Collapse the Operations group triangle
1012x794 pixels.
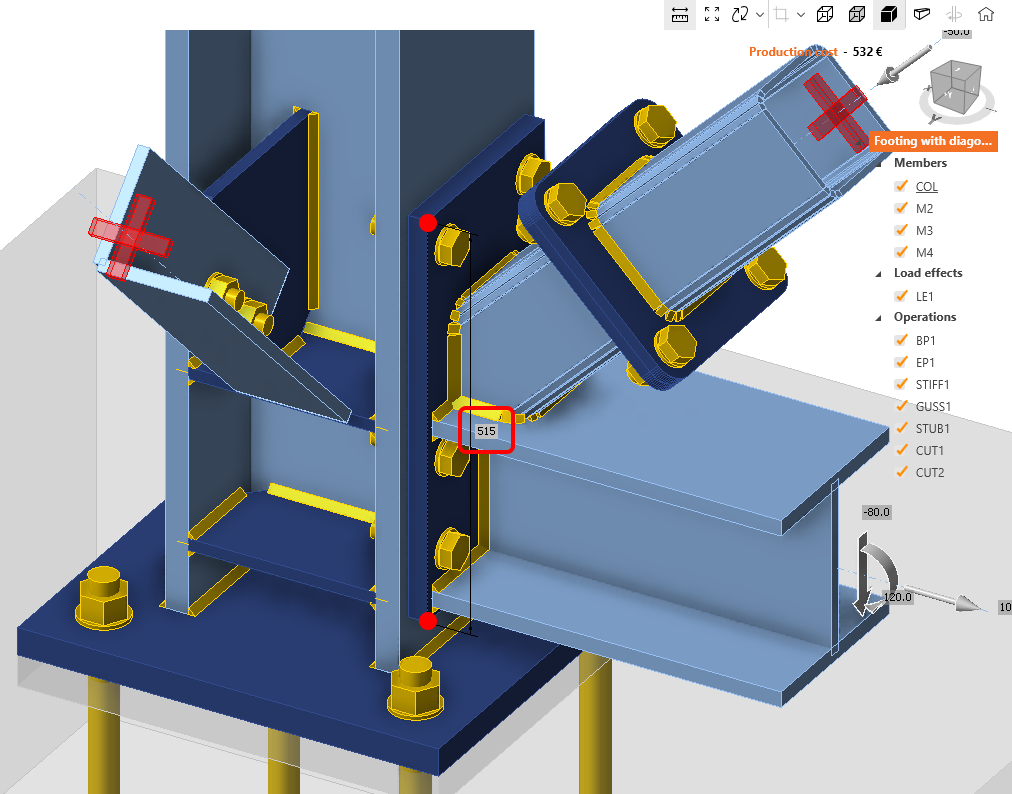[878, 318]
